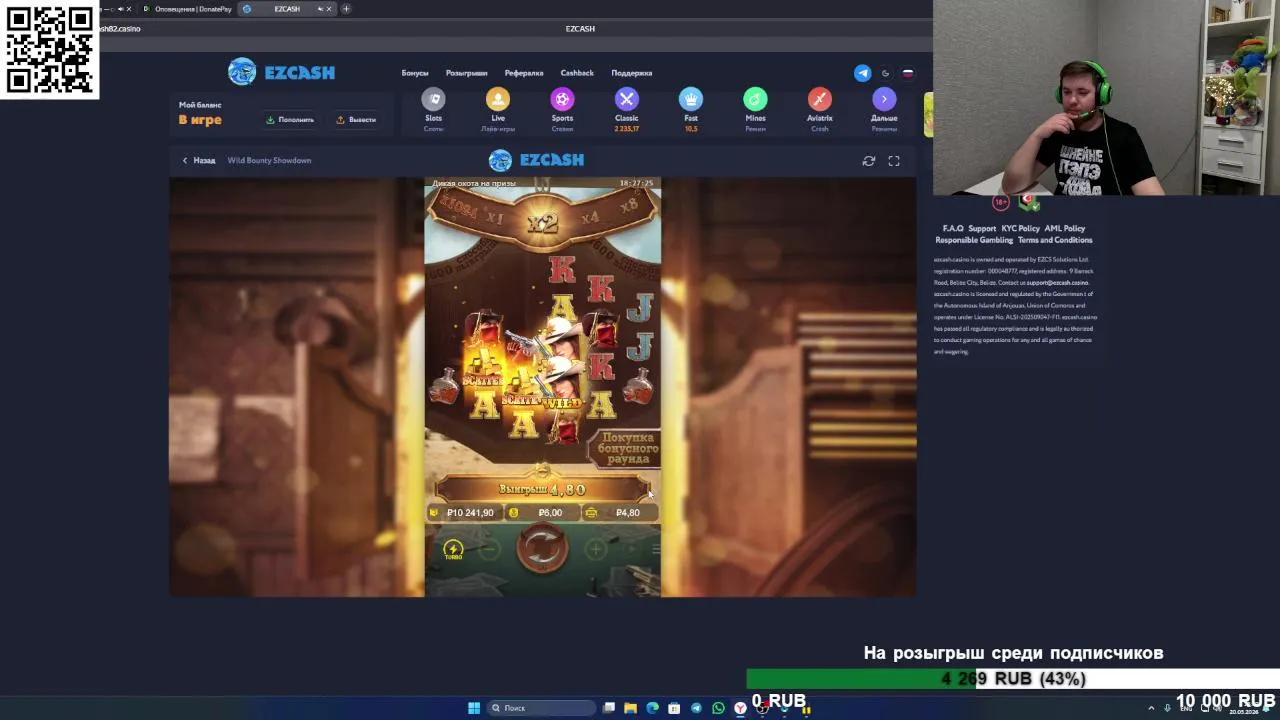Viewport: 1280px width, 720px height.
Task: Open the Slots category icon
Action: 433,99
